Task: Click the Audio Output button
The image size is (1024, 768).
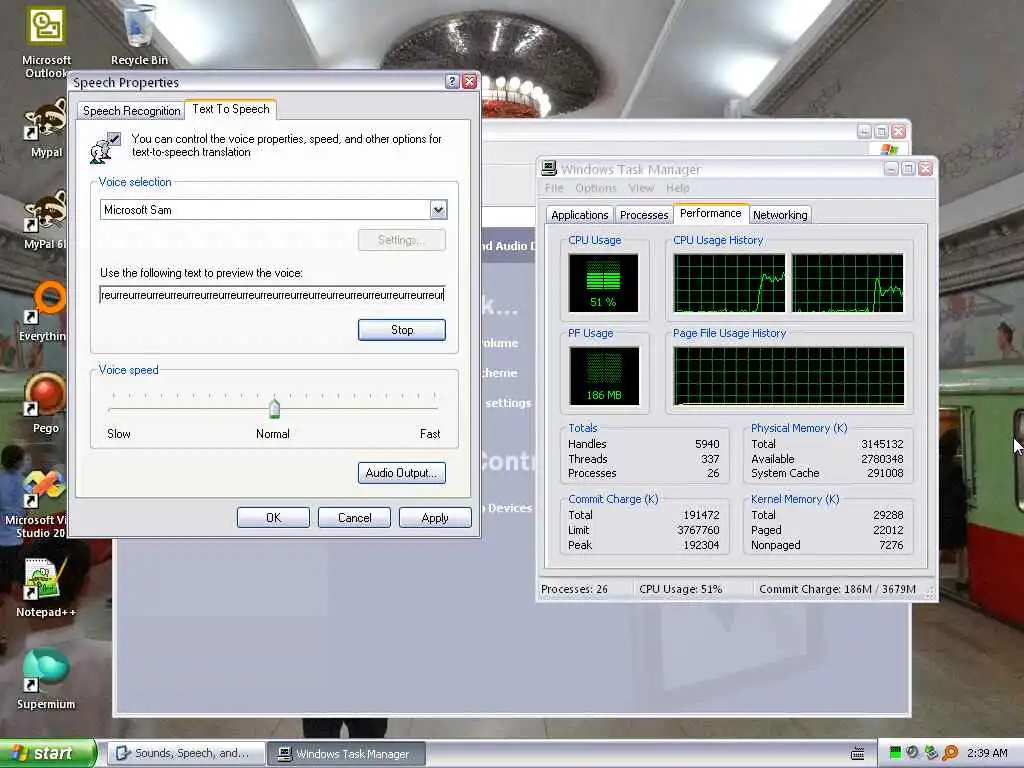Action: click(x=402, y=473)
